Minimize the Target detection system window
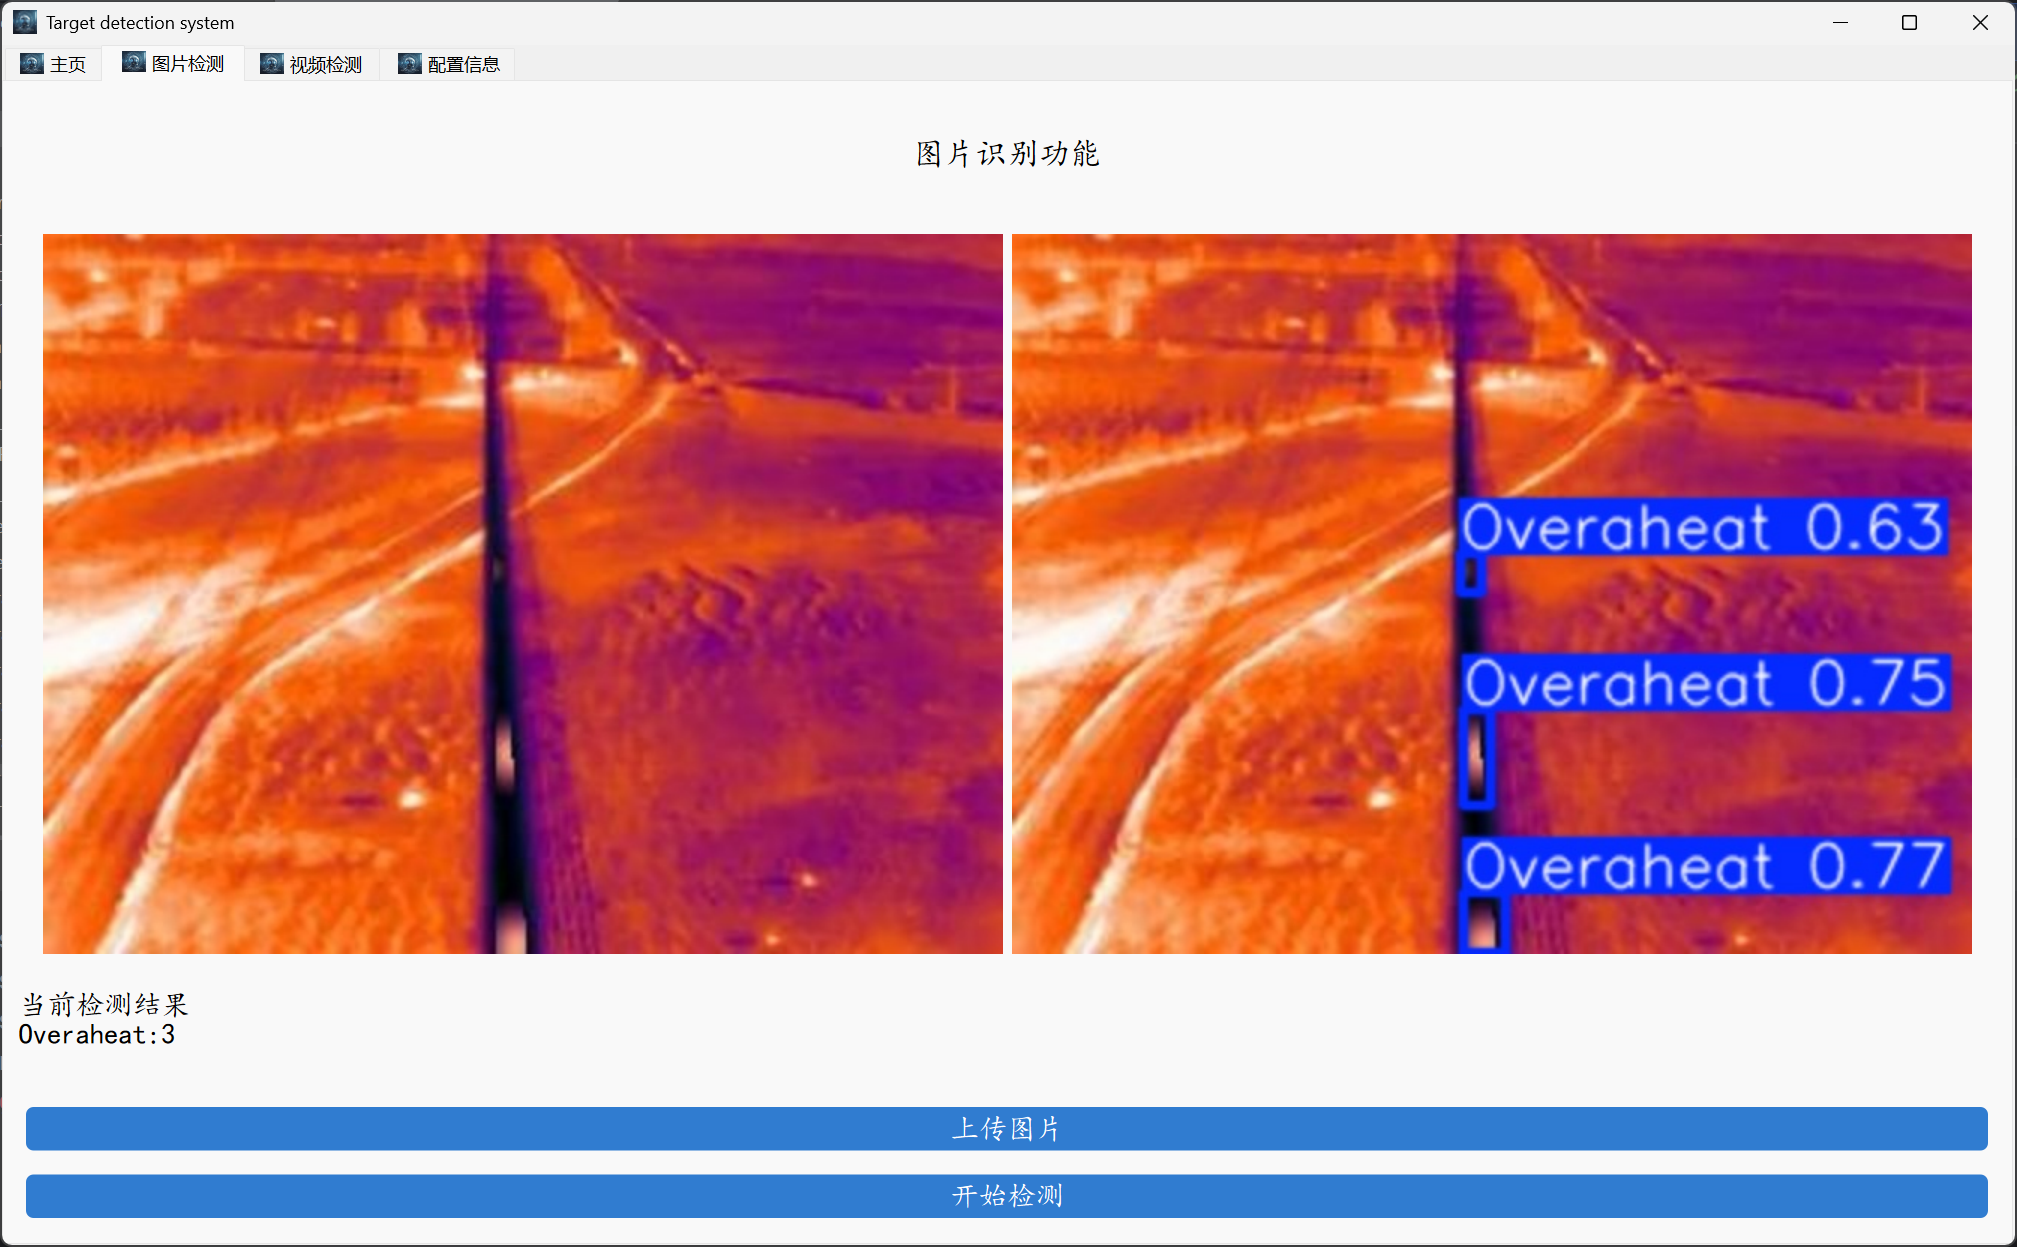This screenshot has width=2017, height=1247. click(1840, 22)
